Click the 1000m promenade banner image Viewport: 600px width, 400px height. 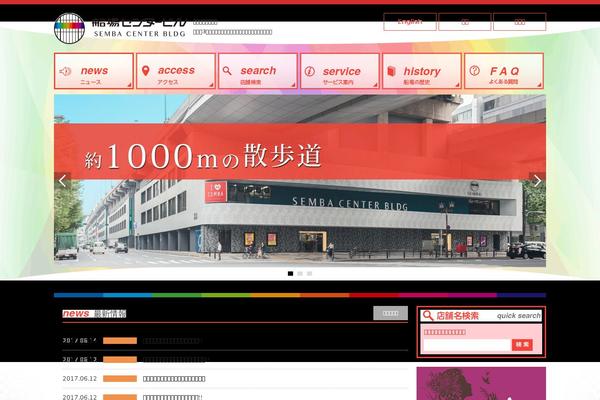pyautogui.click(x=300, y=181)
